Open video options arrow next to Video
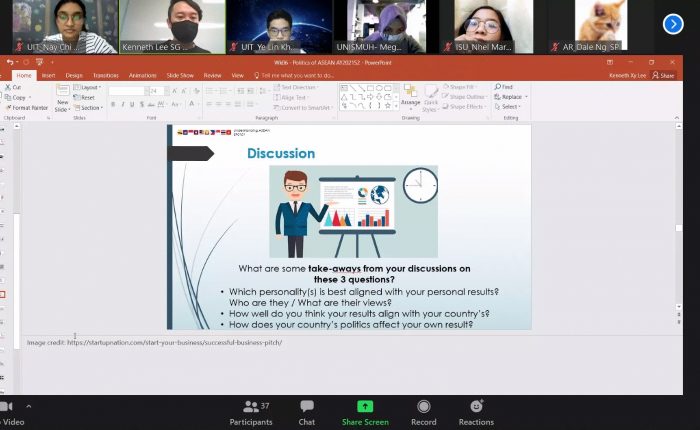Viewport: 700px width, 430px height. (x=28, y=407)
